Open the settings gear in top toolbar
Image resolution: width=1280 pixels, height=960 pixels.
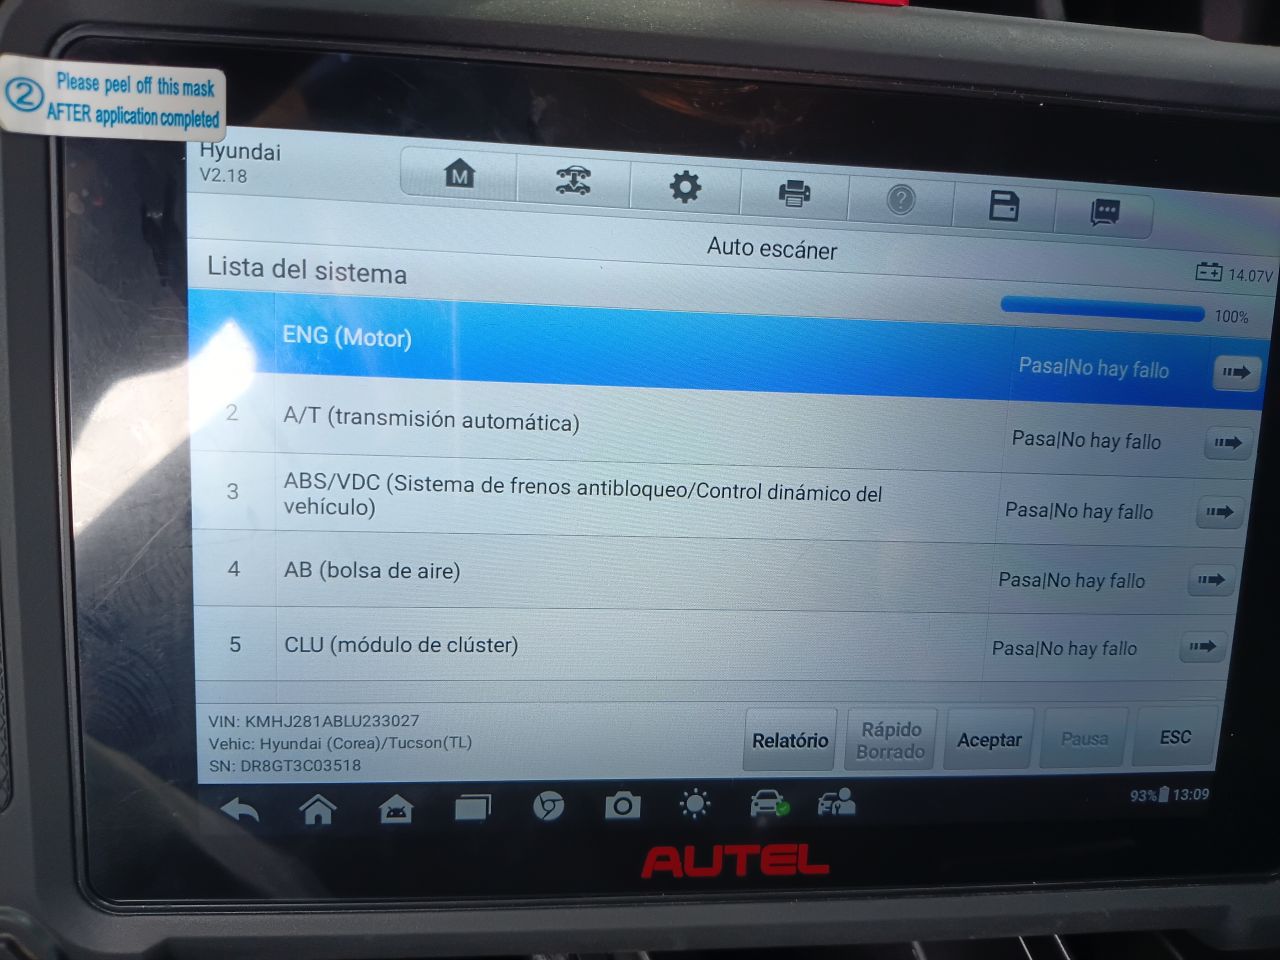(685, 187)
